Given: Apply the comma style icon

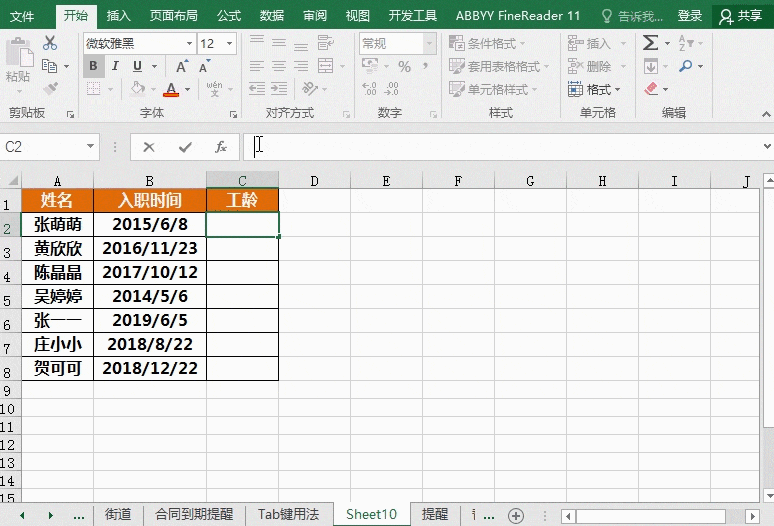Looking at the screenshot, I should [425, 66].
